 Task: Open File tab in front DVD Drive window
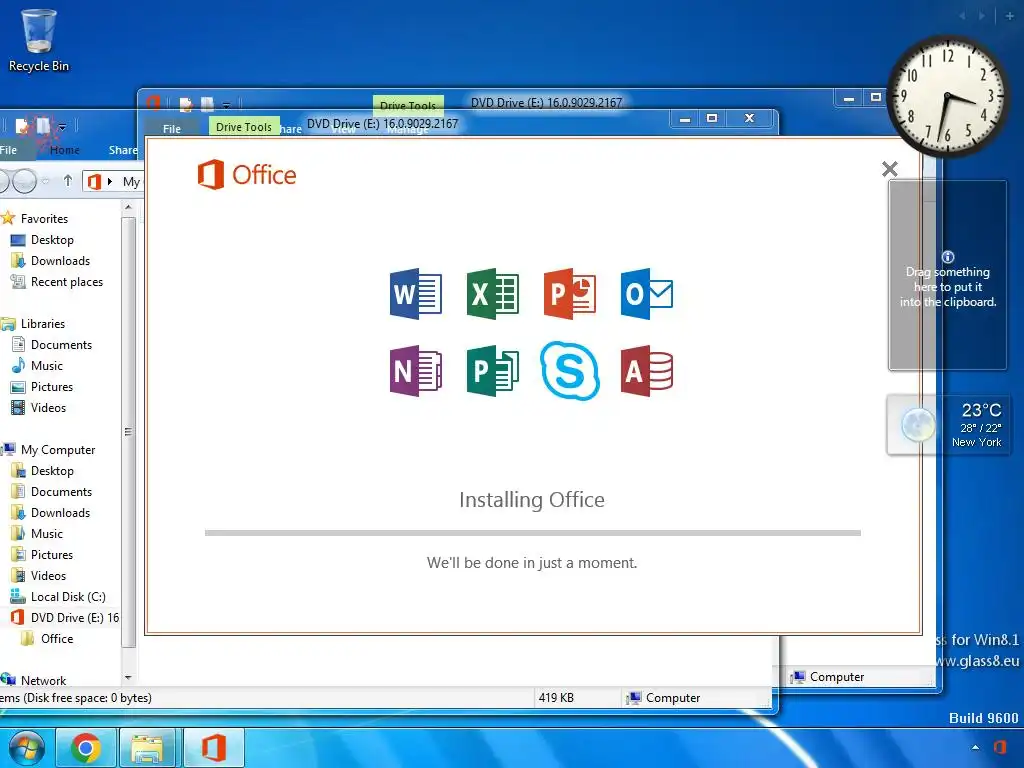tap(172, 129)
